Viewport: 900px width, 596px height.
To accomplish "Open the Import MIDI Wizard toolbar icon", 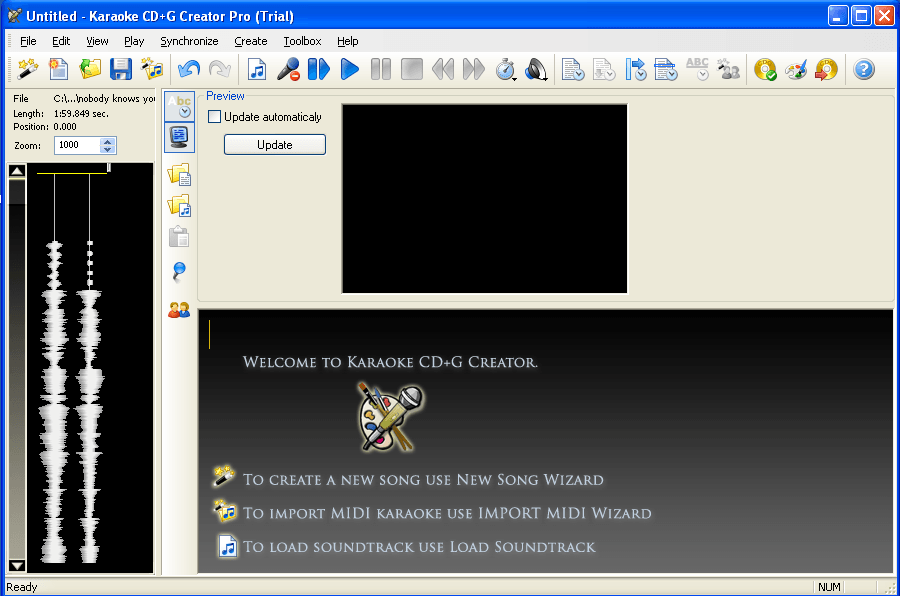I will (153, 68).
